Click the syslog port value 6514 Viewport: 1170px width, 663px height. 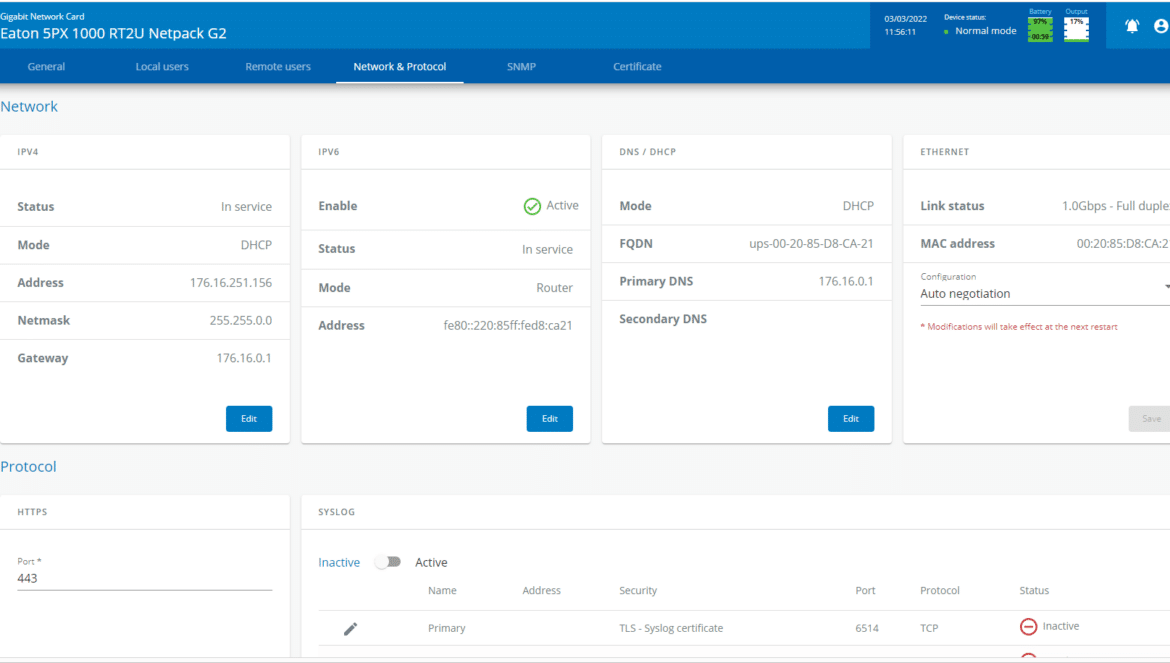tap(866, 628)
